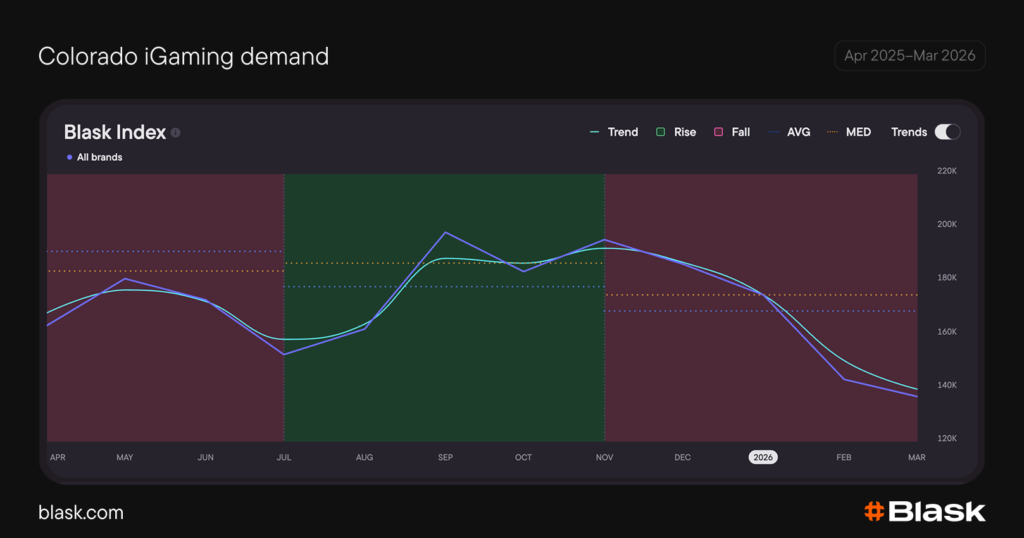Click the 220K y-axis label
The height and width of the screenshot is (538, 1024).
(x=946, y=171)
